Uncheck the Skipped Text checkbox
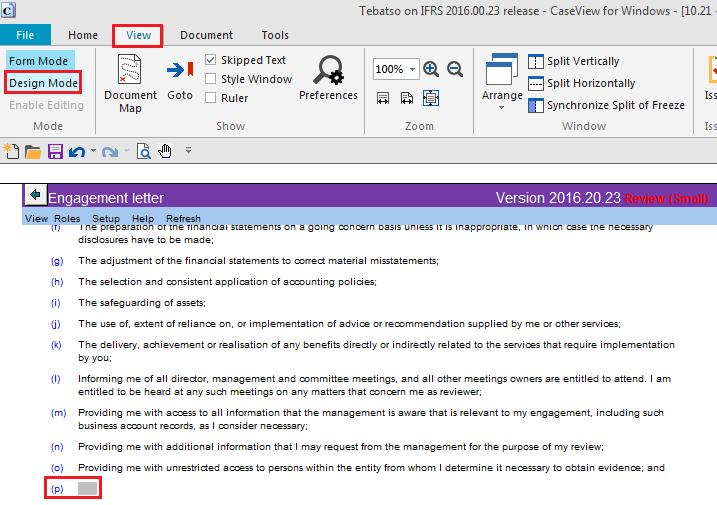This screenshot has width=717, height=505. click(x=211, y=61)
